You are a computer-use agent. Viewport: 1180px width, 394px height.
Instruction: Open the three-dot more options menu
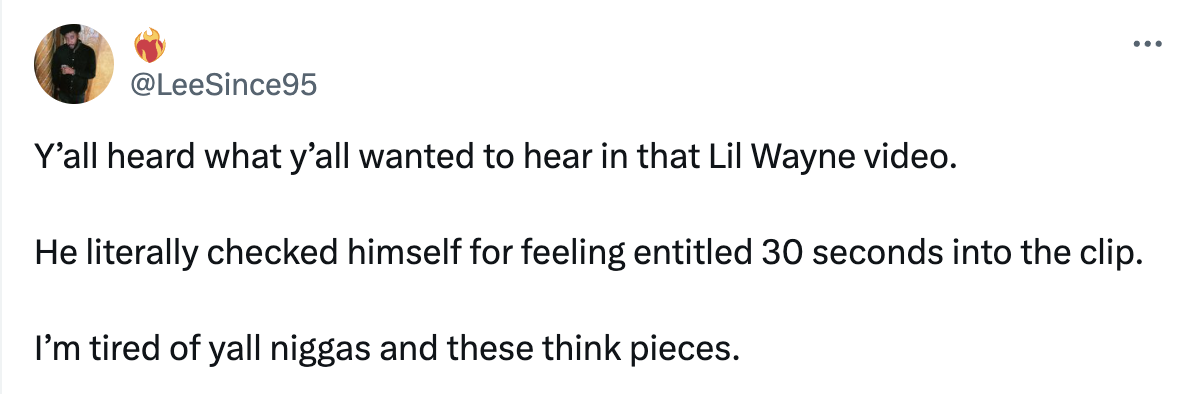tap(1147, 44)
